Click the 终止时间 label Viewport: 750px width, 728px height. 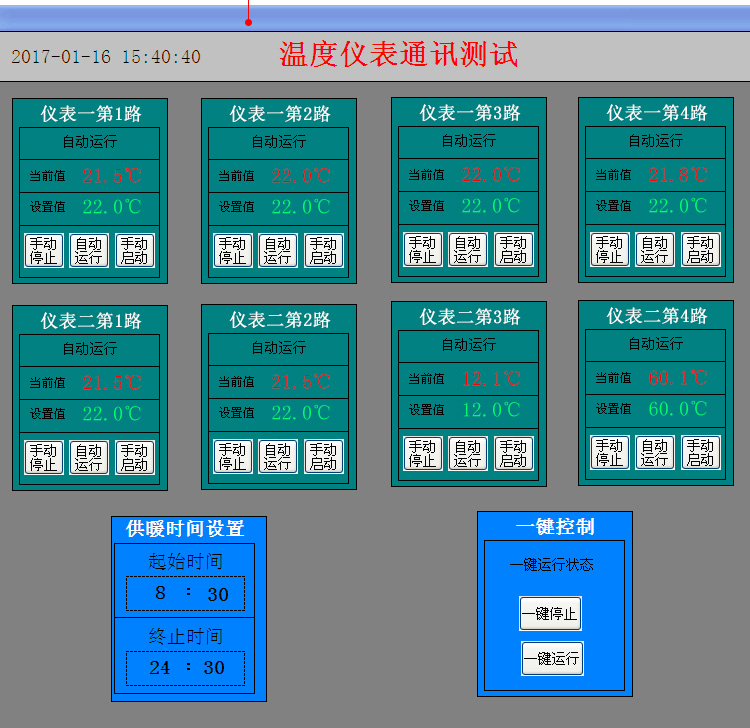185,637
